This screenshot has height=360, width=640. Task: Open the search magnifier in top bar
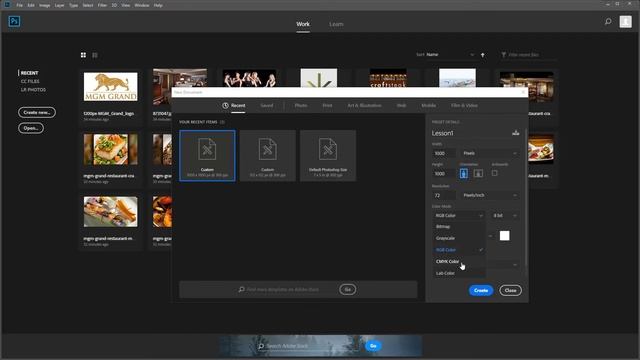(x=608, y=22)
